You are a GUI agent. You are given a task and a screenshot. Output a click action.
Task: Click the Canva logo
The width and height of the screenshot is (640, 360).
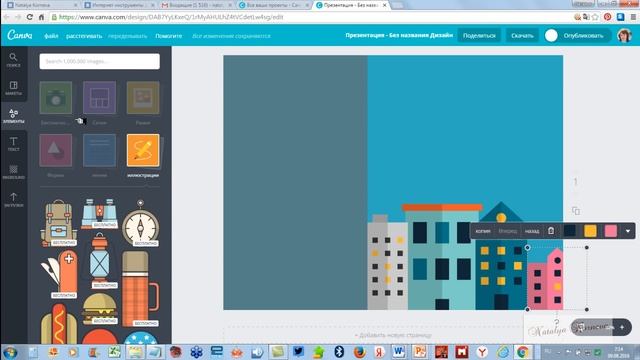pyautogui.click(x=20, y=35)
